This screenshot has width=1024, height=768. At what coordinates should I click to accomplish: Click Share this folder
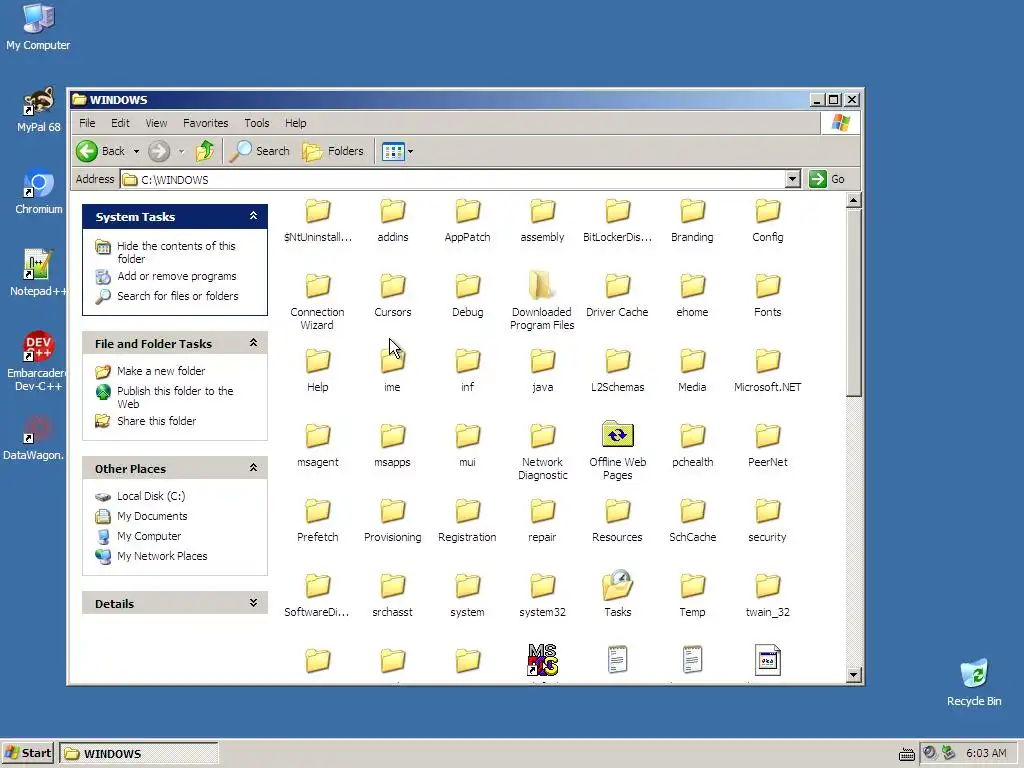(156, 421)
